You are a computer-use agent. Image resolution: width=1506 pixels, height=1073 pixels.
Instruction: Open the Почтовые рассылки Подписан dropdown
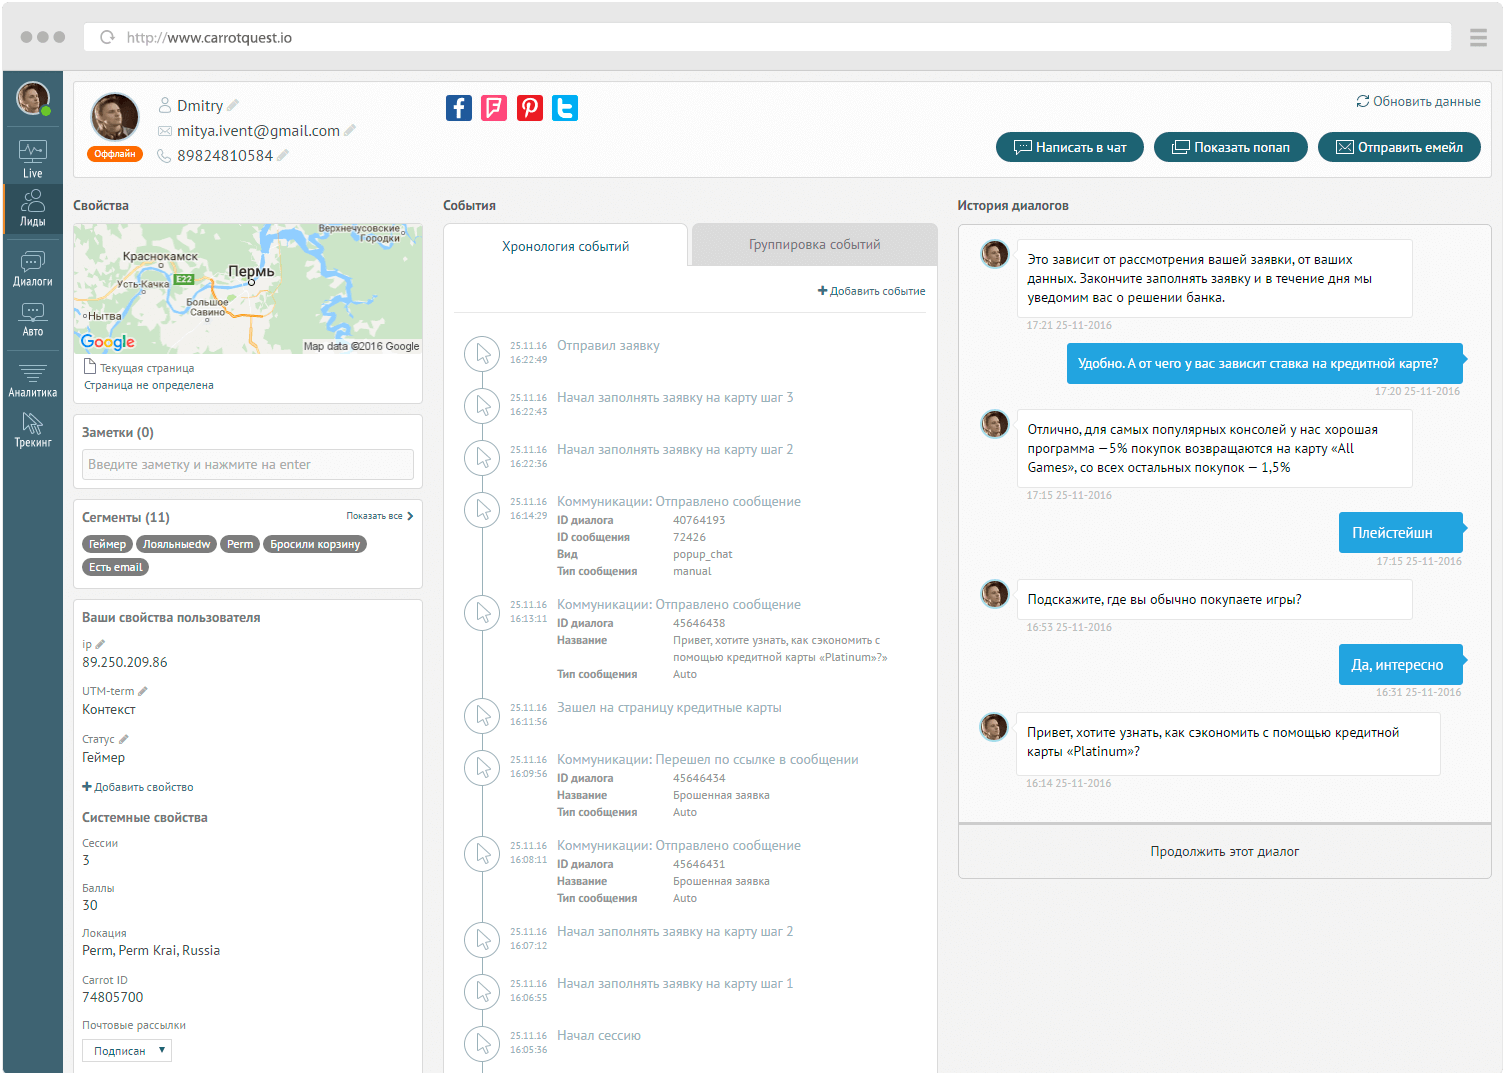click(127, 1050)
